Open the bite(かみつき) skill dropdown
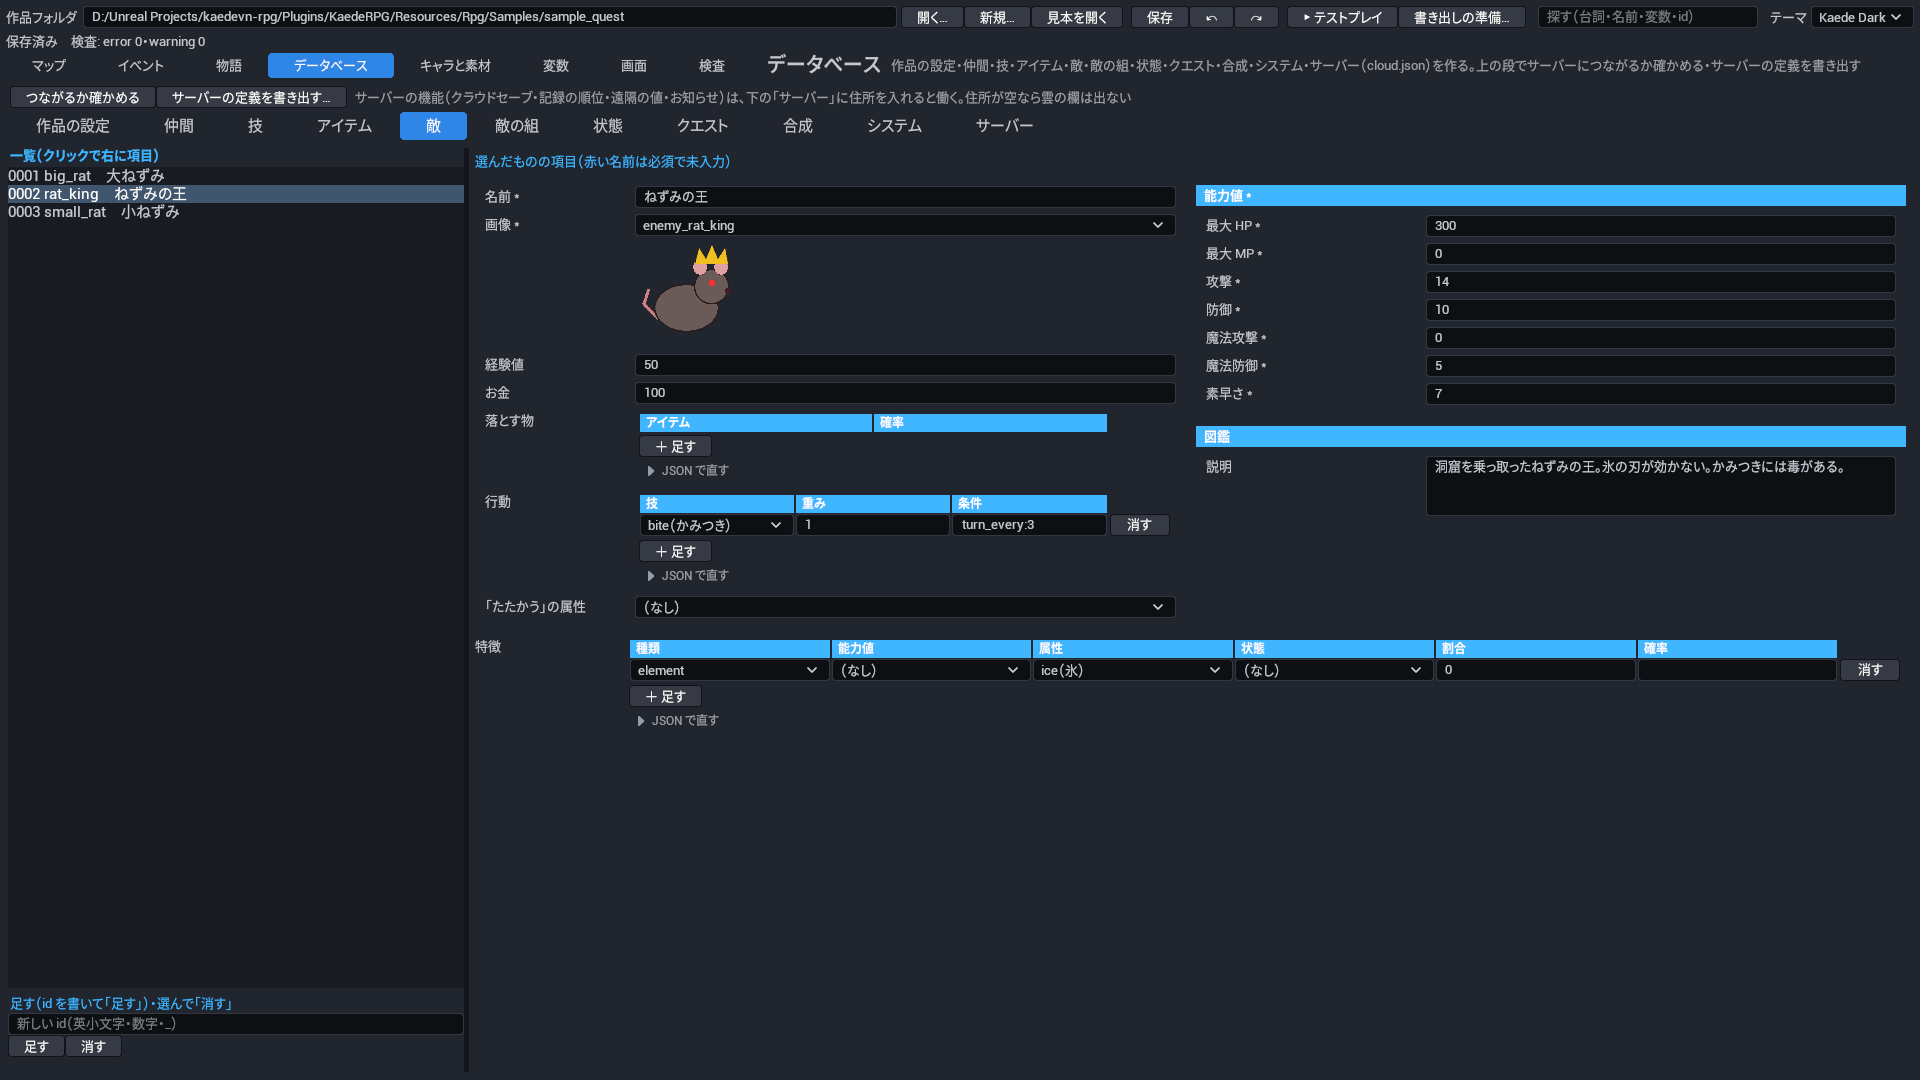This screenshot has width=1920, height=1080. (x=716, y=525)
